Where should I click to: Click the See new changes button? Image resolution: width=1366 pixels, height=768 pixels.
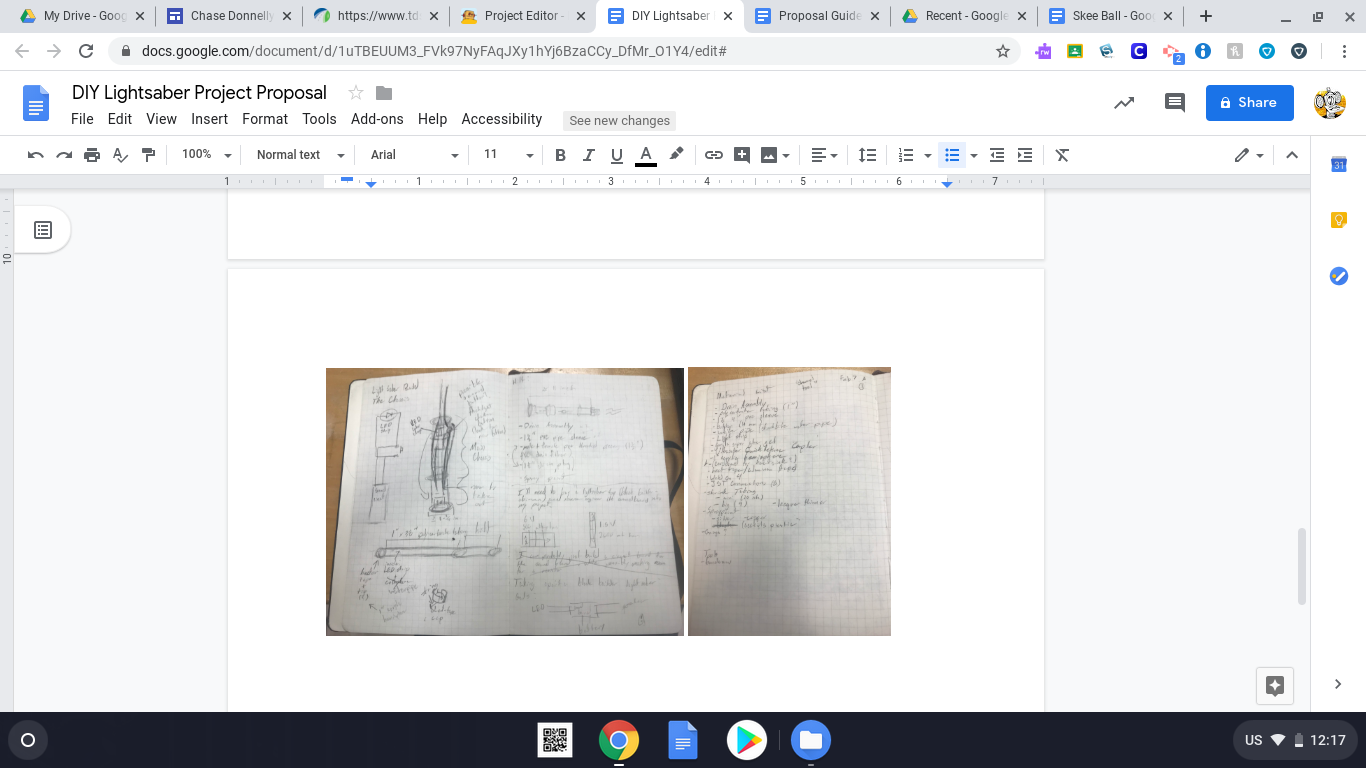tap(619, 121)
